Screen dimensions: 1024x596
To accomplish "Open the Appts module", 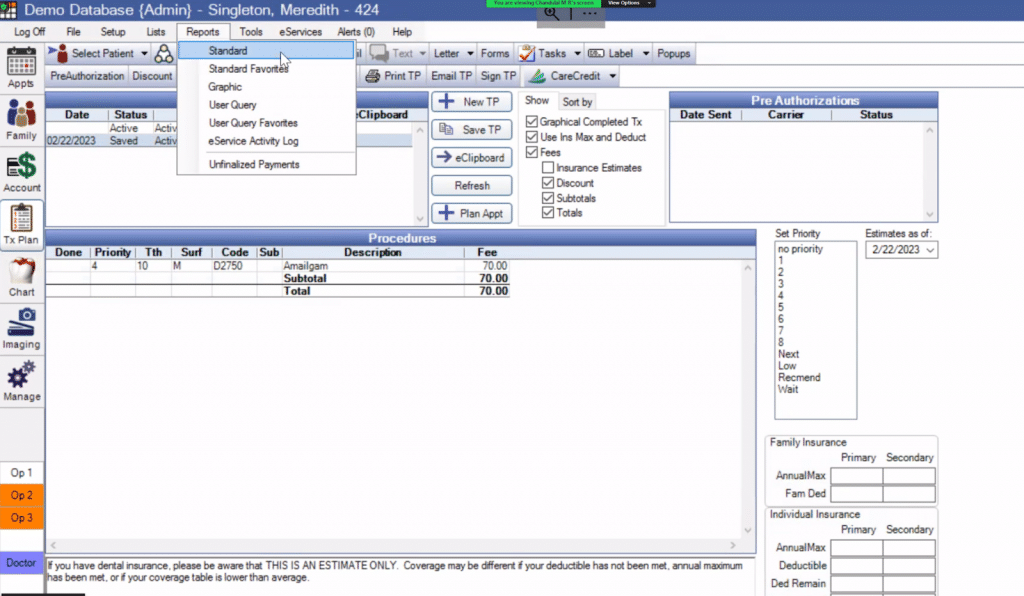I will (x=22, y=68).
